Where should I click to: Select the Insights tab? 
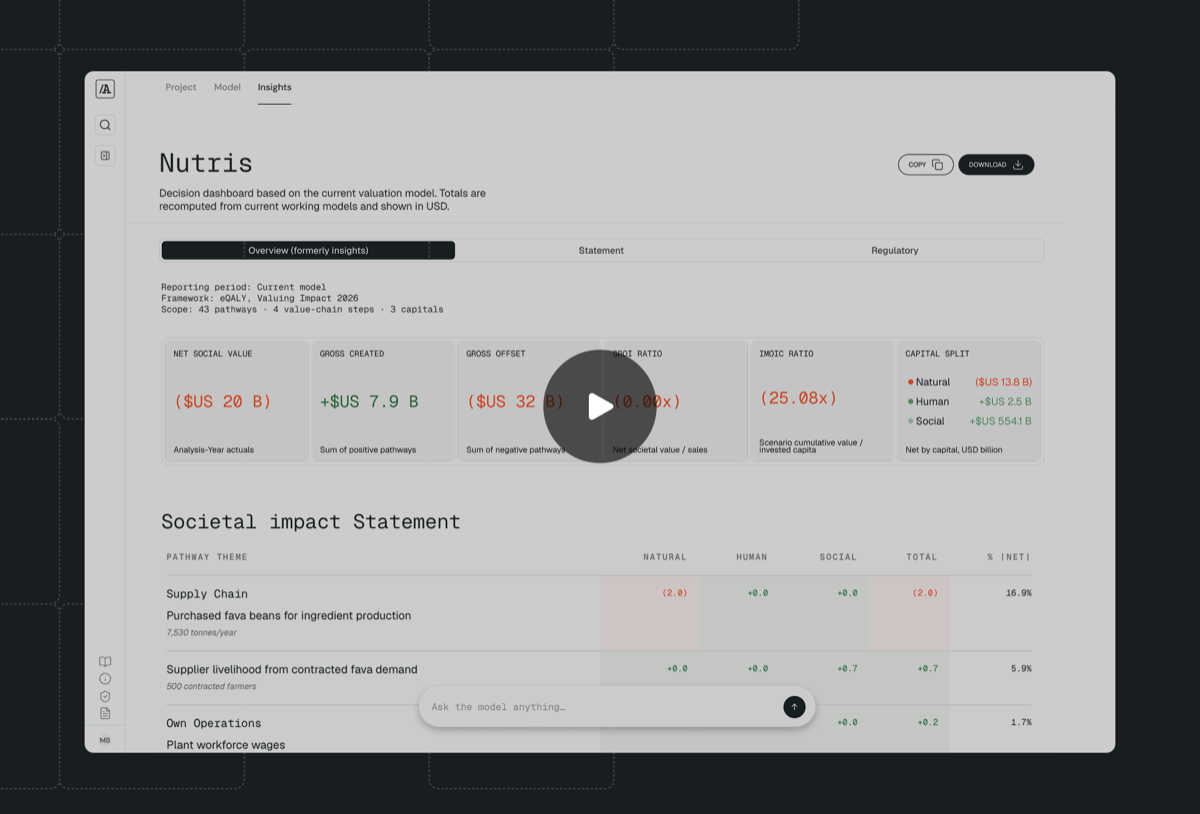(x=274, y=87)
